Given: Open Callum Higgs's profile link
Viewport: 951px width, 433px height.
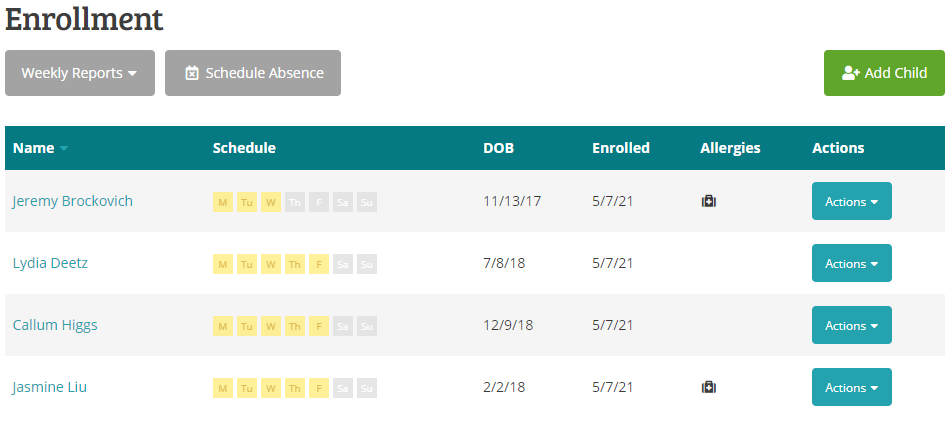Looking at the screenshot, I should tap(55, 325).
